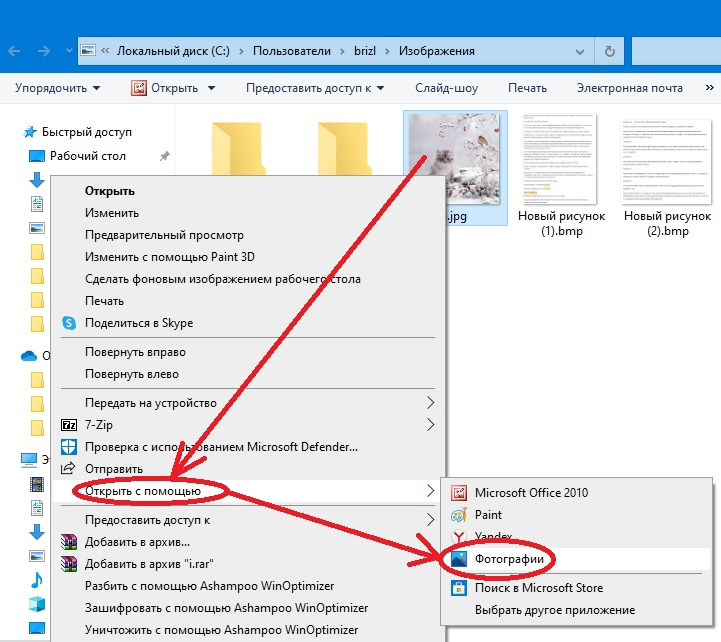Click brizl in the address path

coord(365,51)
